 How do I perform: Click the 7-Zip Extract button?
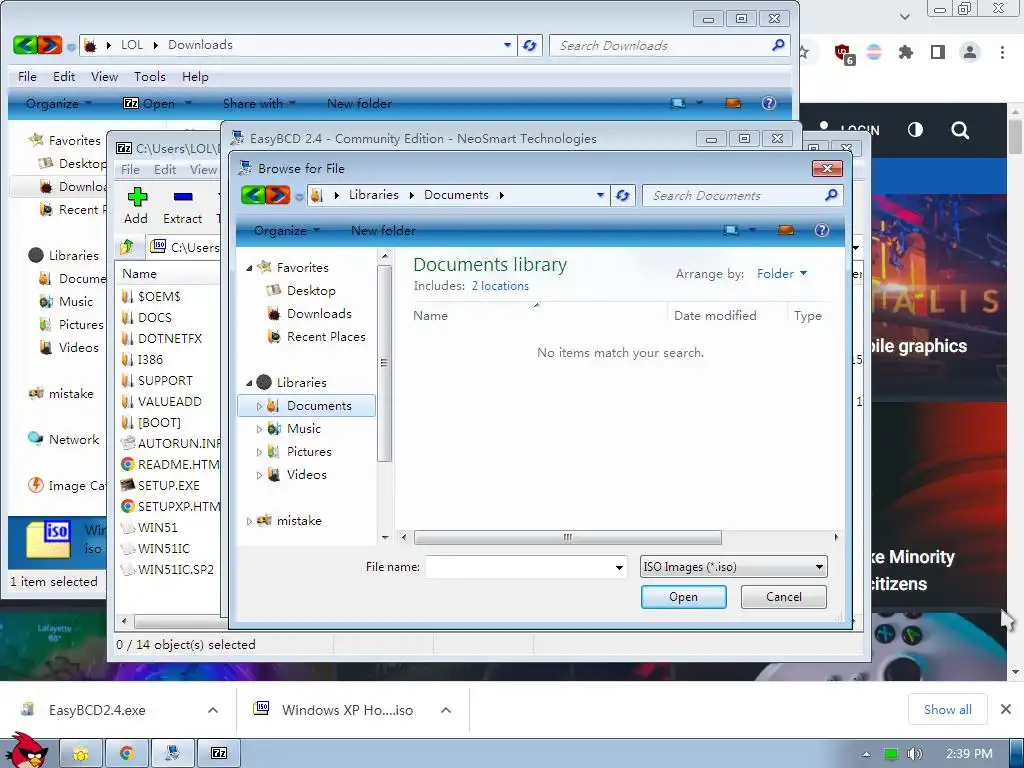click(182, 206)
